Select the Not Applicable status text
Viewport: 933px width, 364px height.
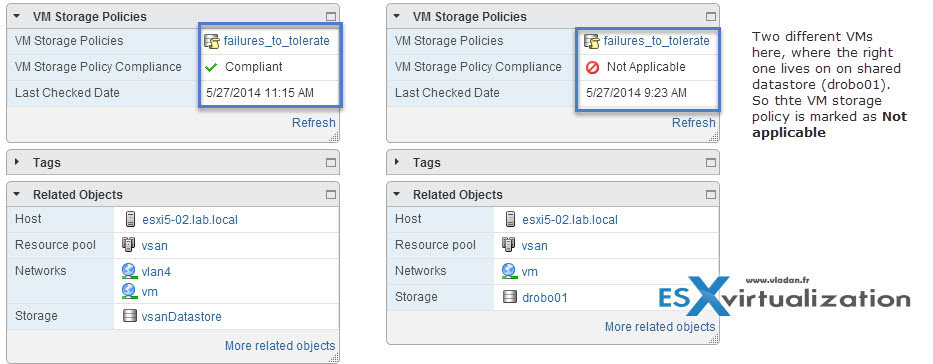click(646, 67)
